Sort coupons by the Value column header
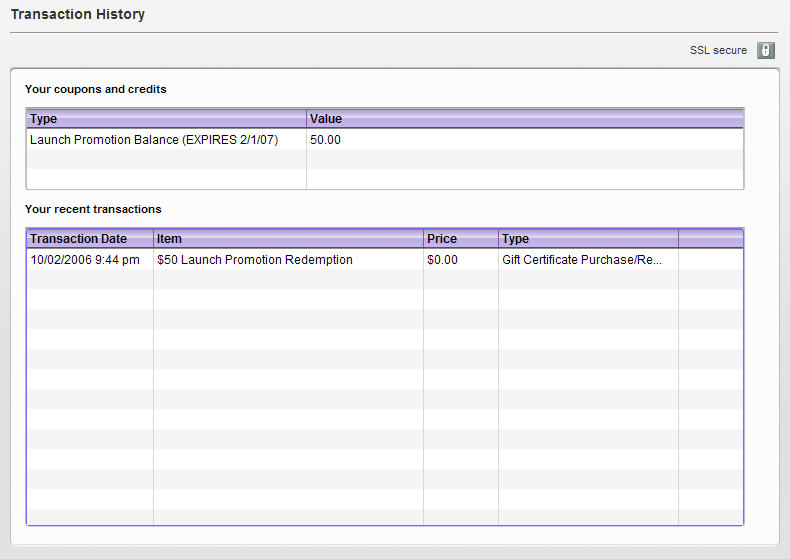Image resolution: width=790 pixels, height=559 pixels. 524,119
